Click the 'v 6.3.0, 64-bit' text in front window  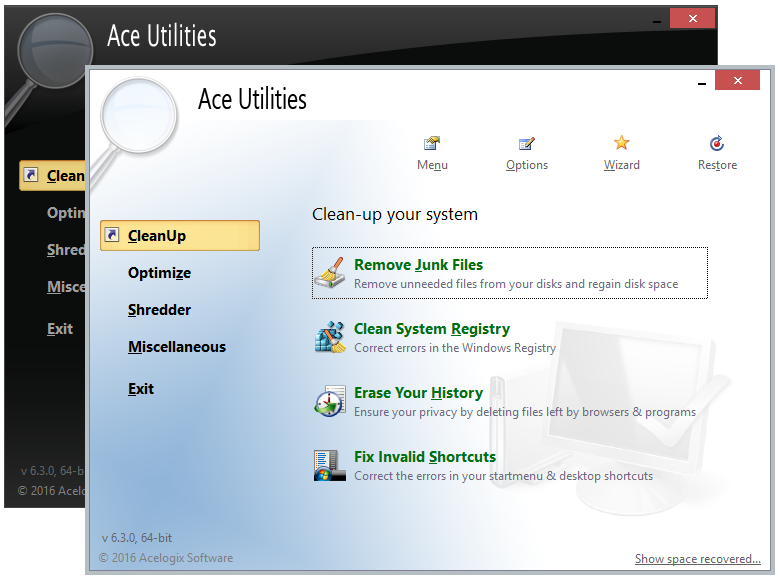coord(137,538)
